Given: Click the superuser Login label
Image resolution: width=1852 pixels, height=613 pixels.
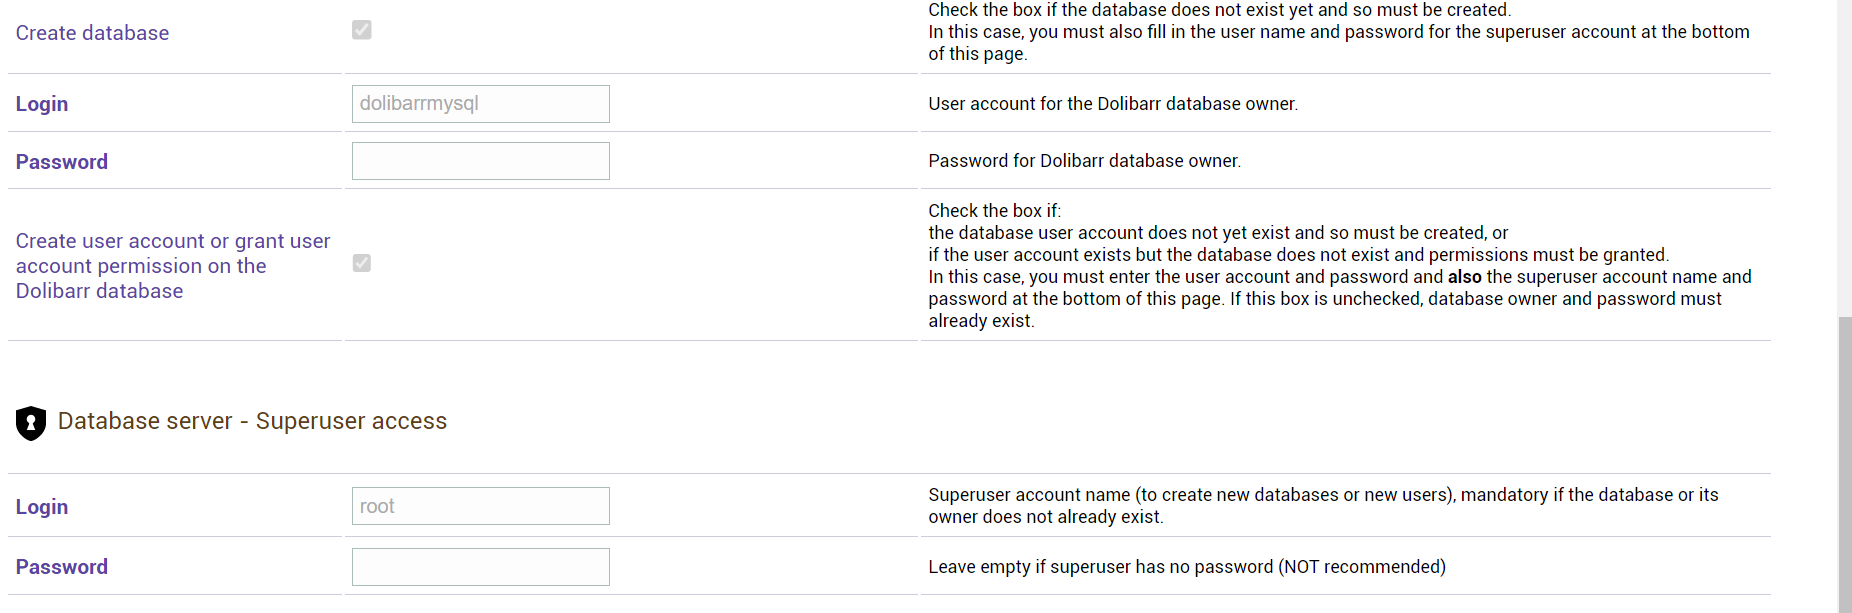Looking at the screenshot, I should click(x=42, y=507).
